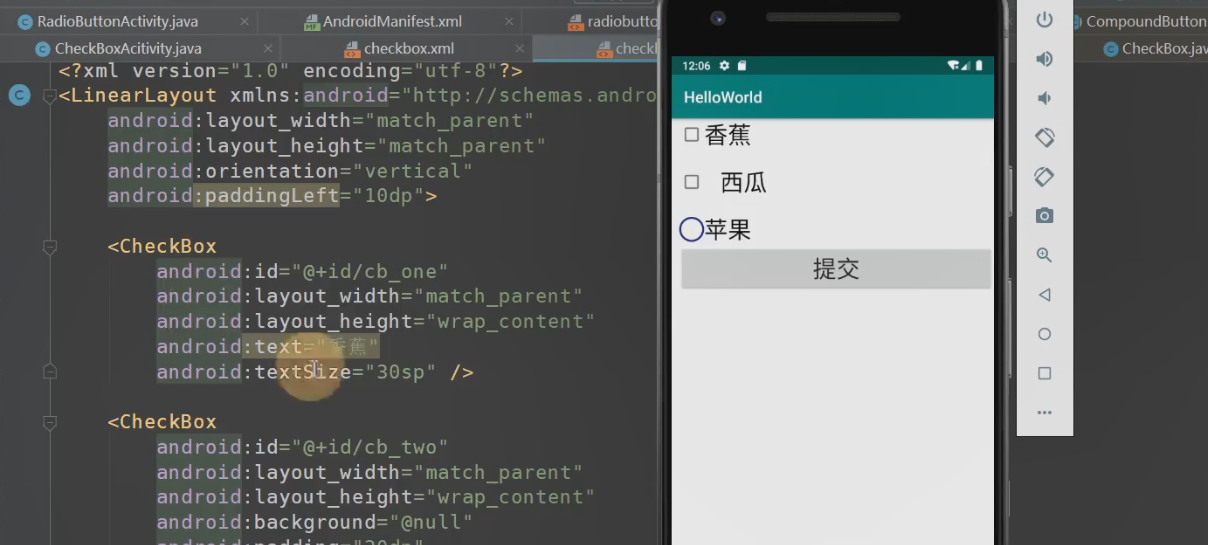Click the emulator power button
The height and width of the screenshot is (545, 1208).
pos(1044,20)
